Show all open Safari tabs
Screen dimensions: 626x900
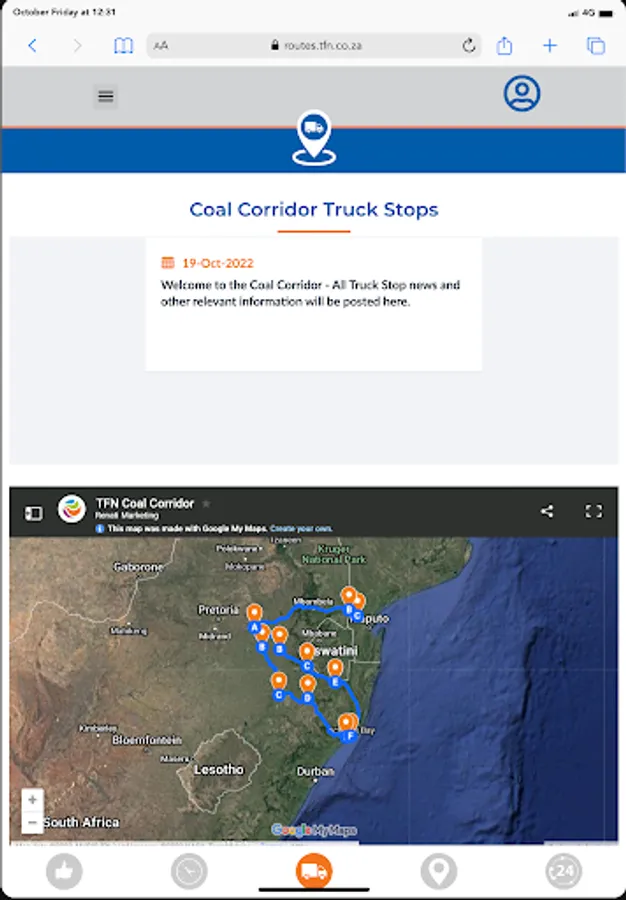pos(596,45)
